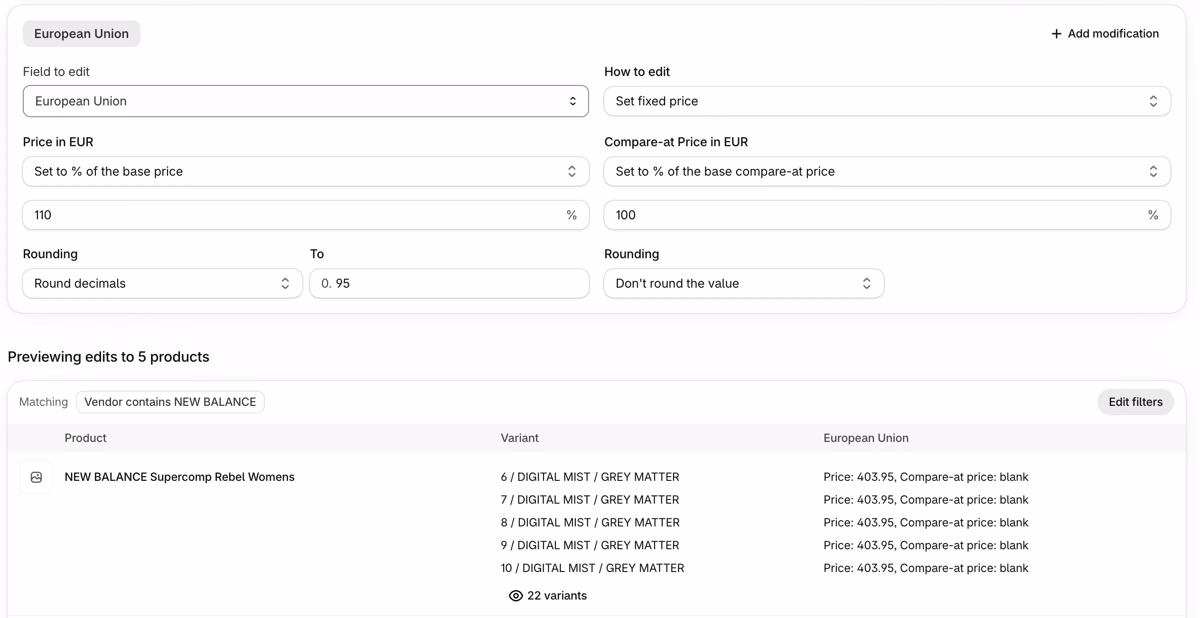Click variant 9 / DIGITAL MIST / GREY MATTER
Screen dimensions: 1200x618
pos(590,546)
